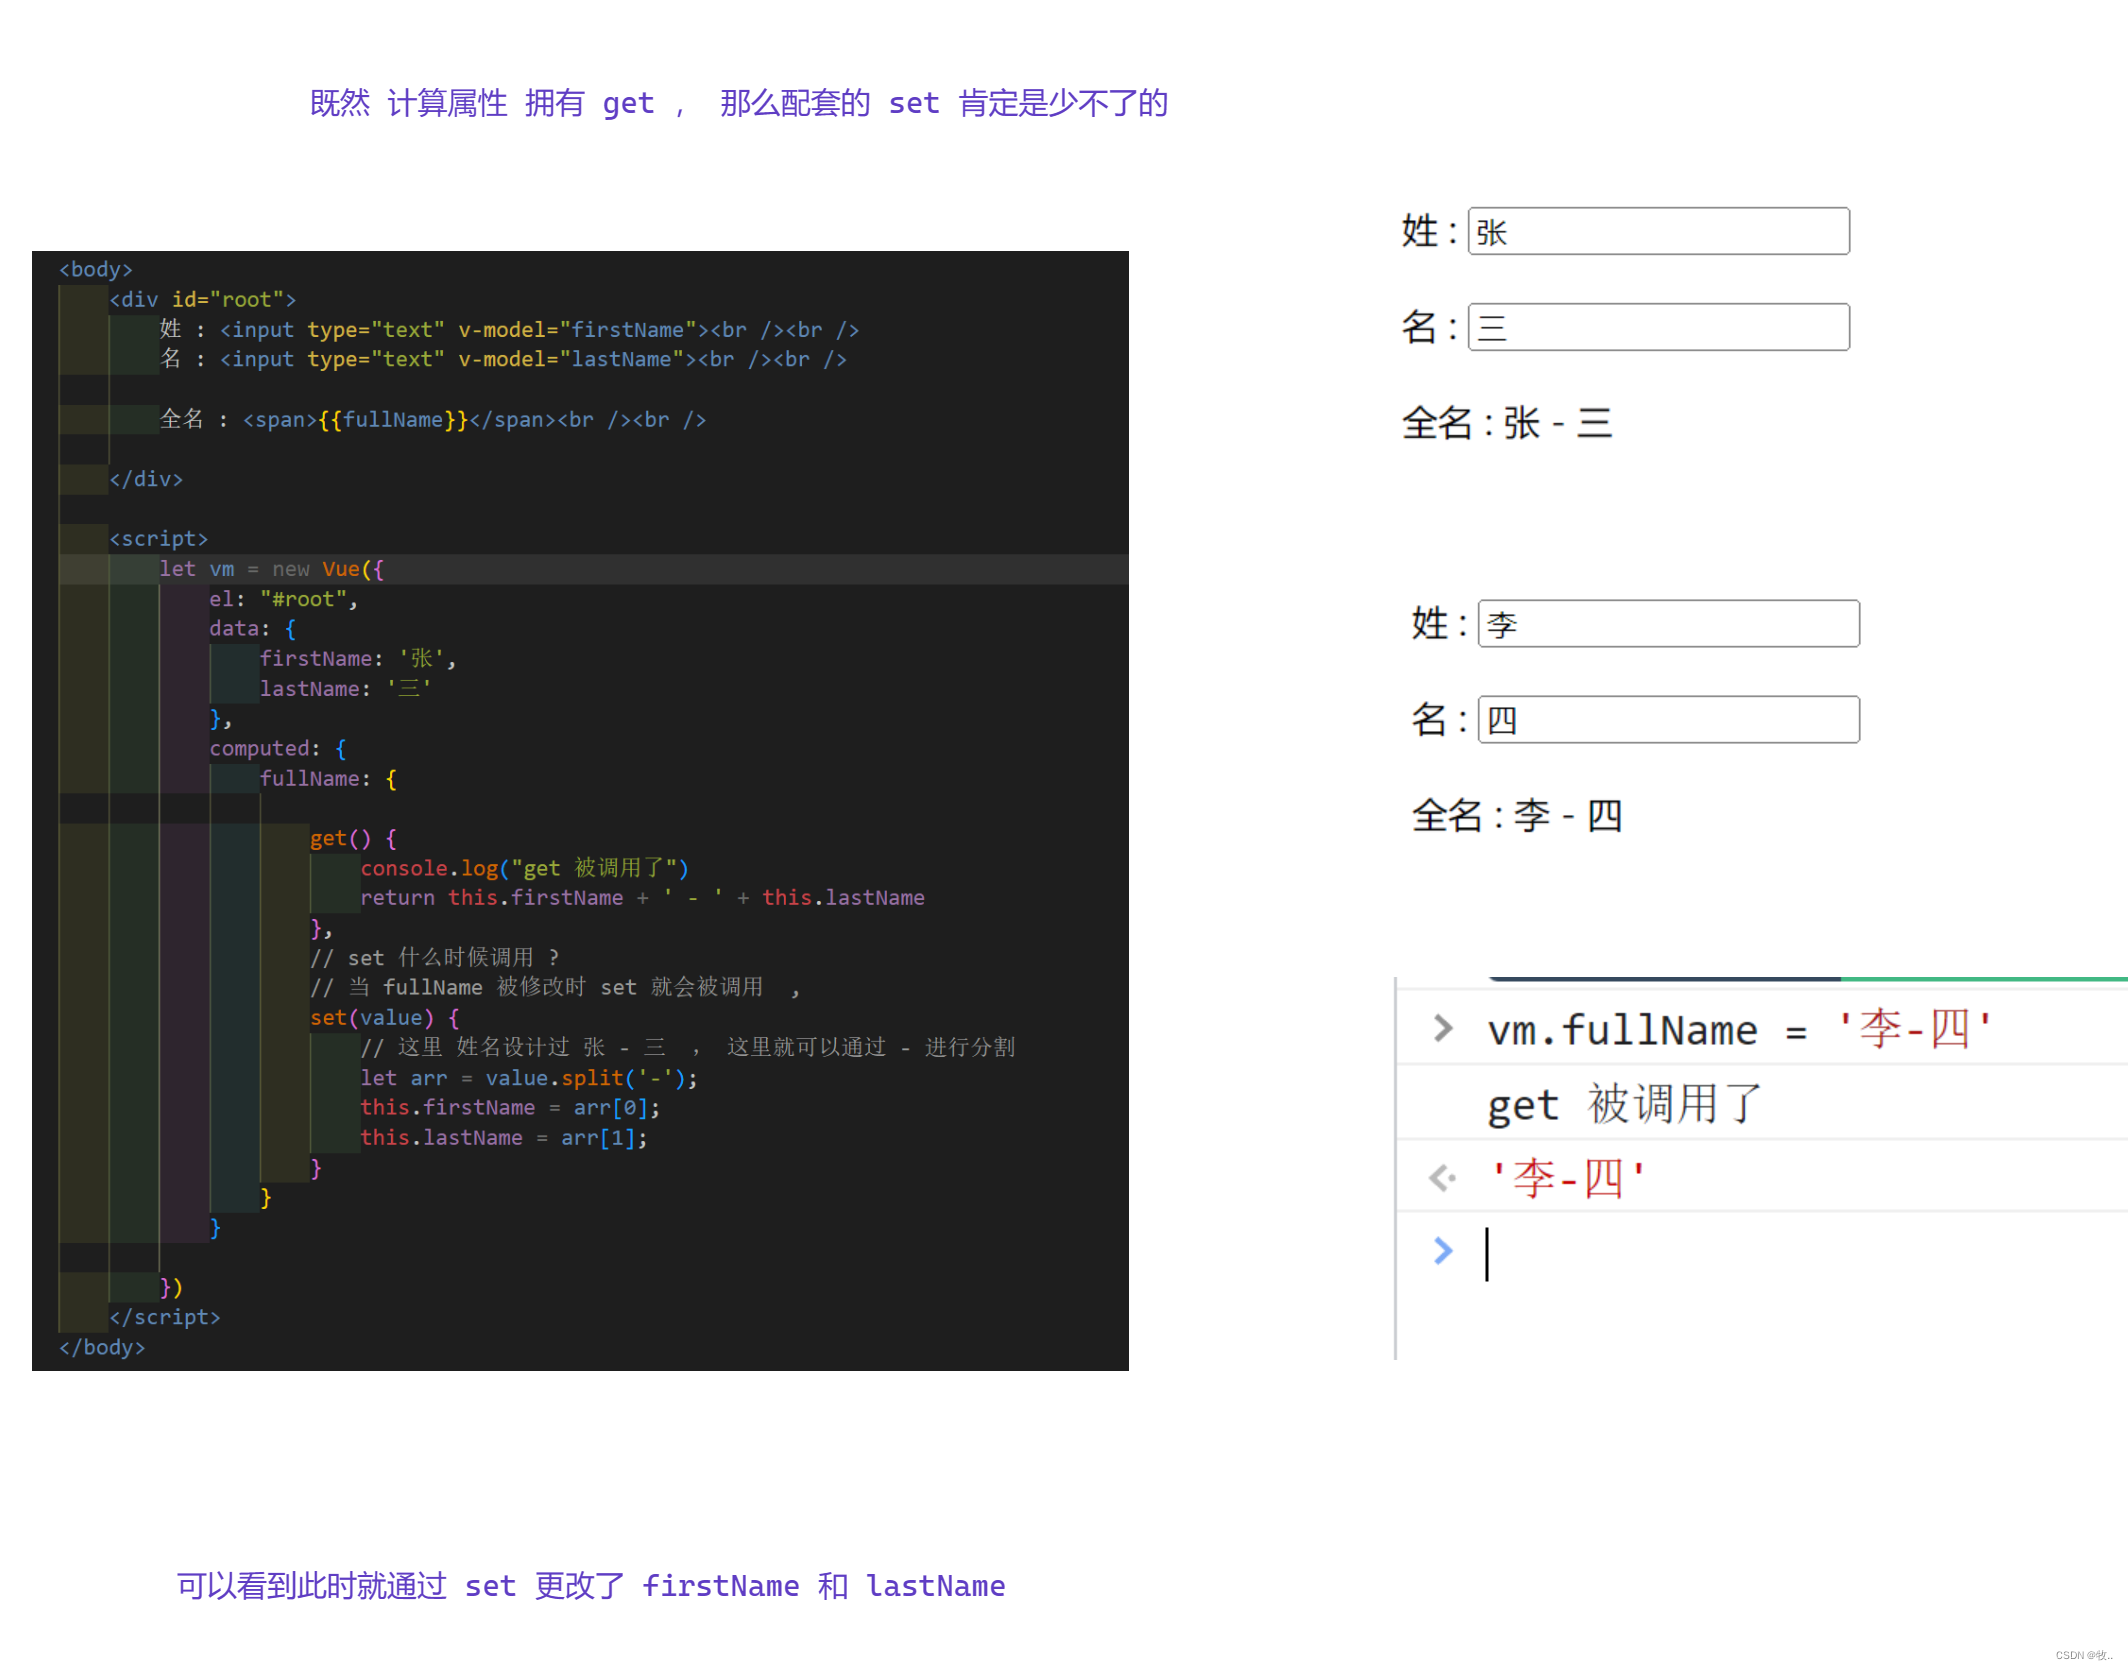Click the code line firstName: '张'
The height and width of the screenshot is (1670, 2128).
click(357, 659)
